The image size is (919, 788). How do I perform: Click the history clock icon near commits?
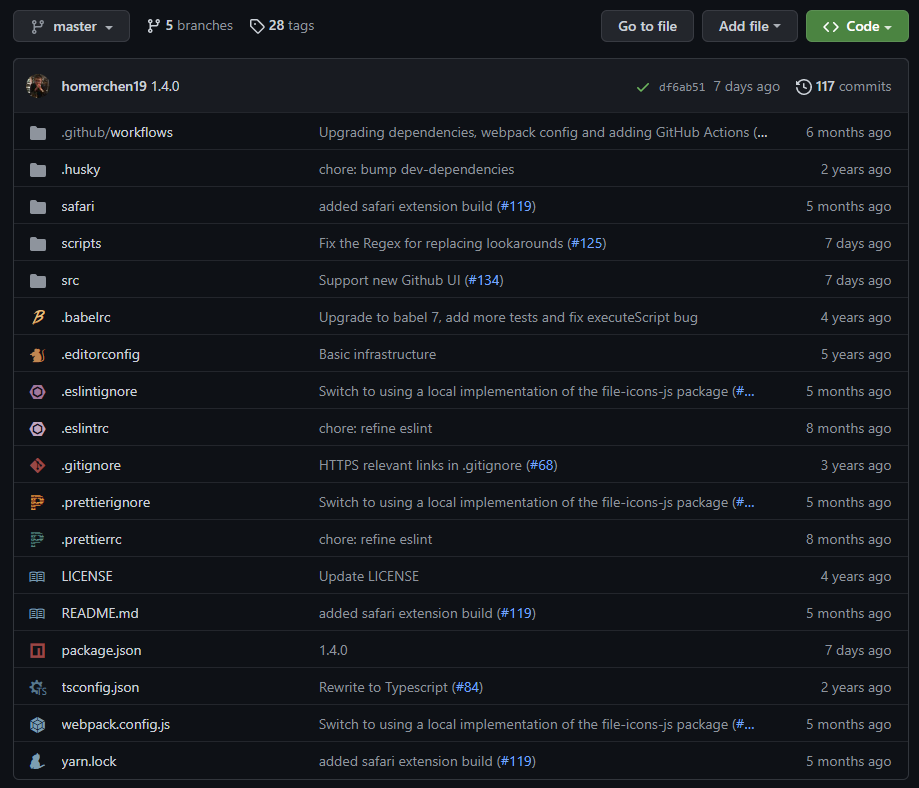(x=804, y=87)
